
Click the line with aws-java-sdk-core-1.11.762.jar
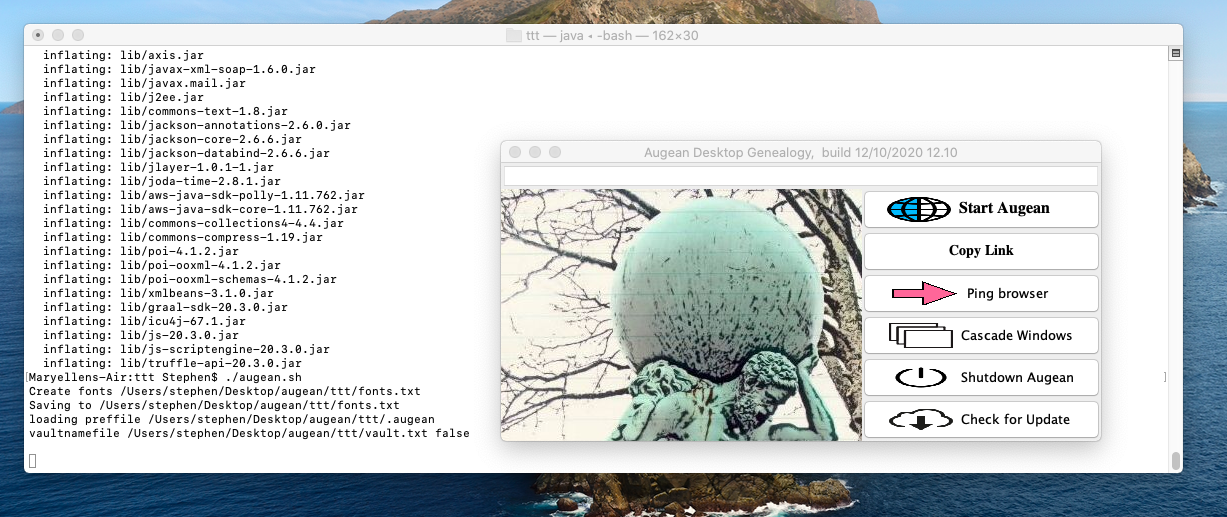[x=200, y=210]
